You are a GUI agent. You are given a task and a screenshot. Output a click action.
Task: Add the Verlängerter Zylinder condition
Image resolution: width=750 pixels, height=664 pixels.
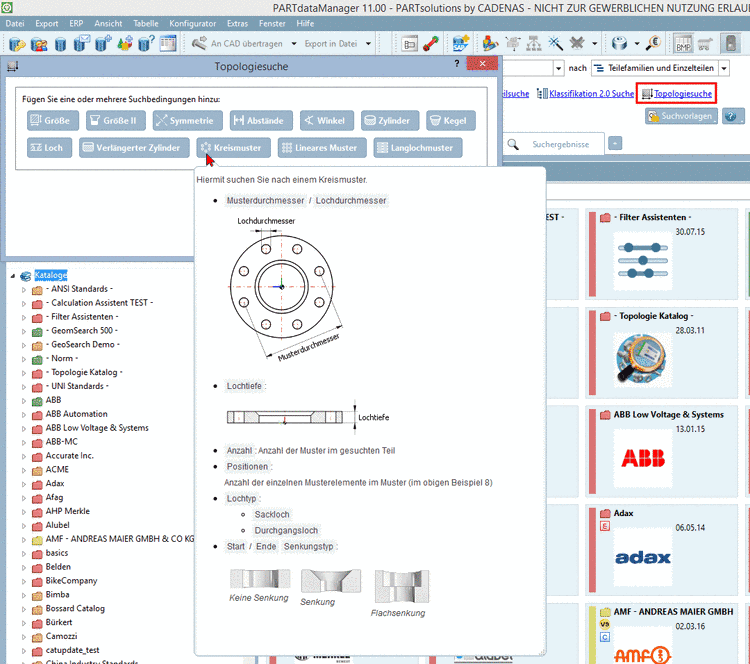point(134,148)
